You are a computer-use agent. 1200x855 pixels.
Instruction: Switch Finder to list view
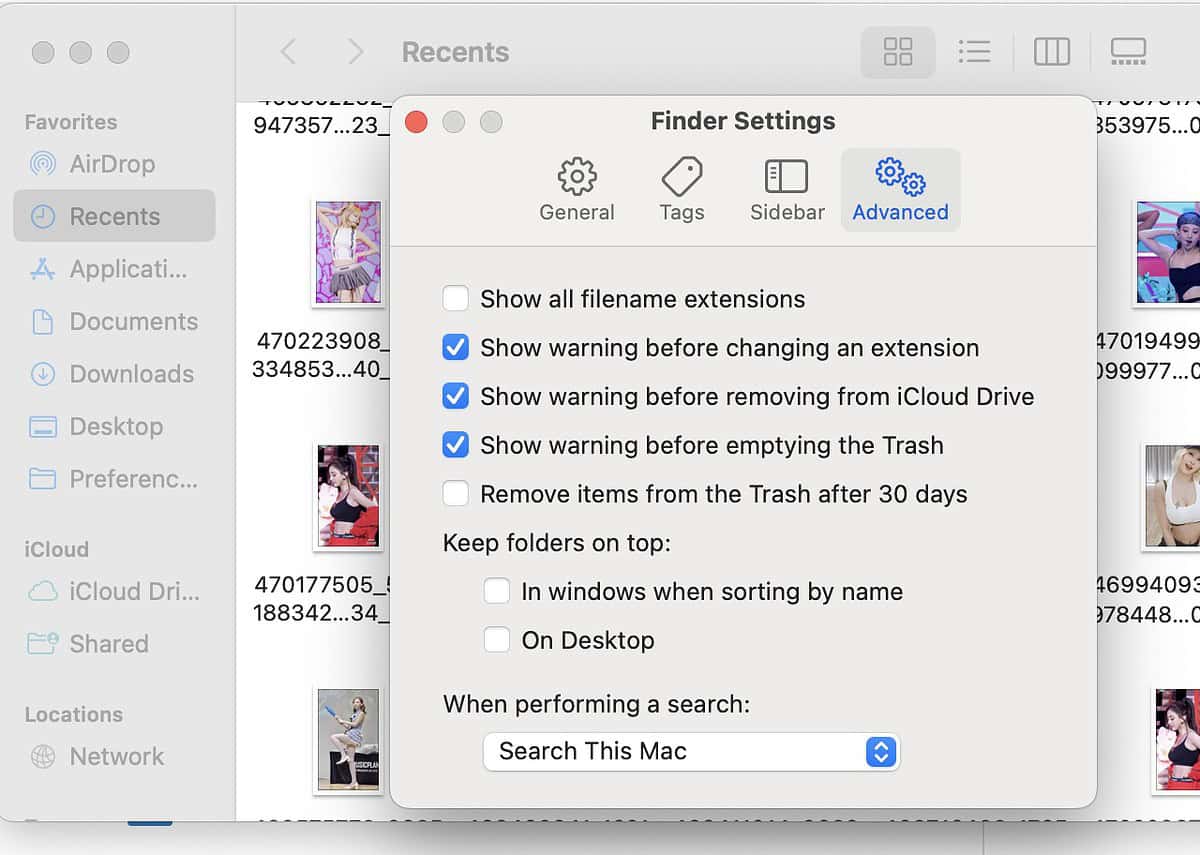pos(974,52)
